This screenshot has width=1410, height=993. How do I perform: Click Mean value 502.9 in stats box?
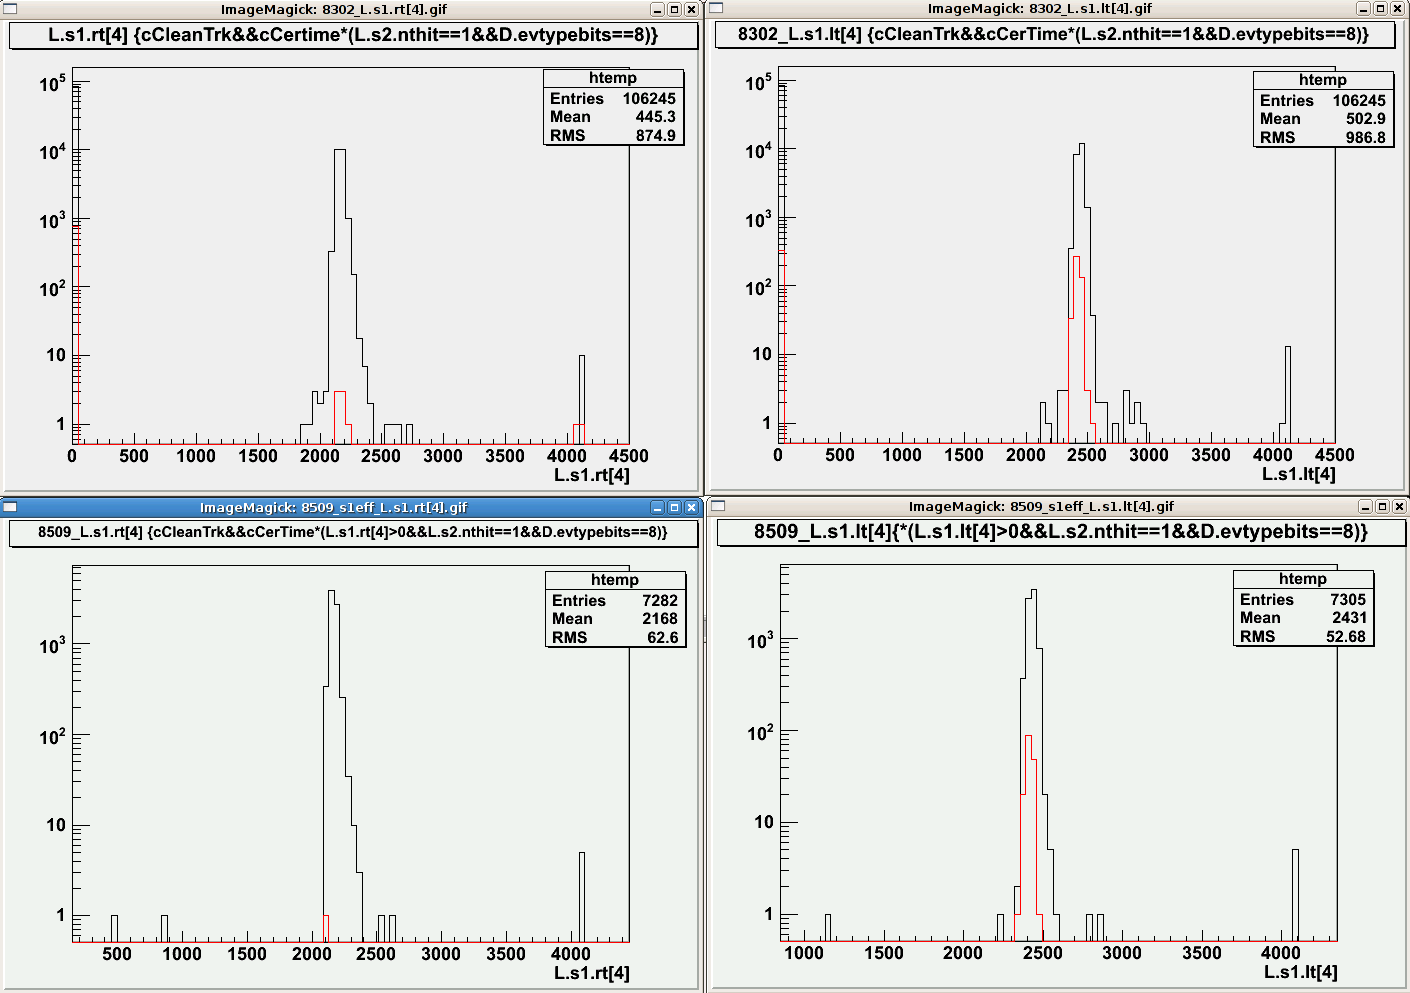1365,119
